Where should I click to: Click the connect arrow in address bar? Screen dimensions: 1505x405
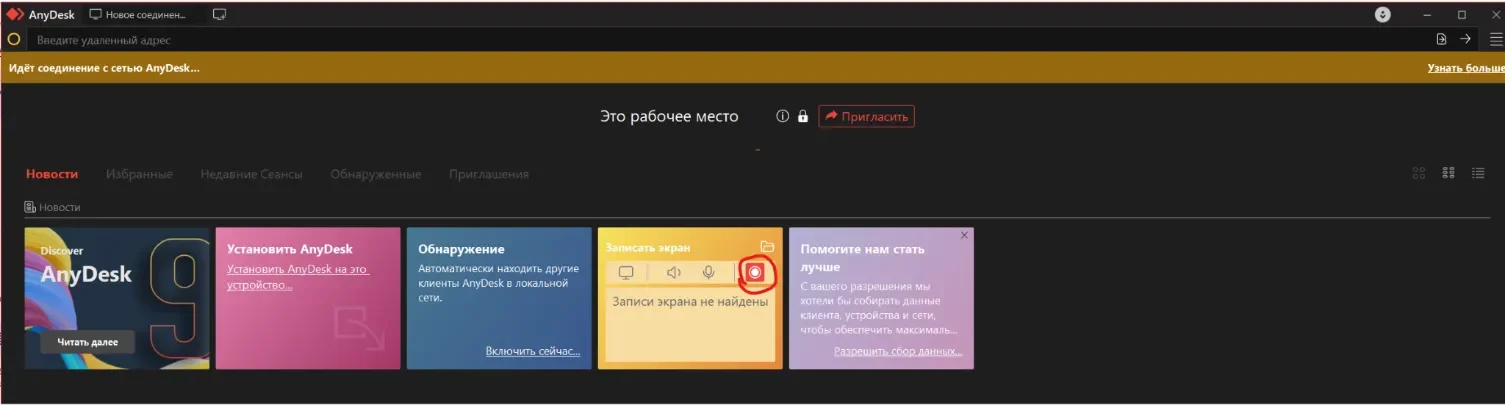tap(1465, 39)
